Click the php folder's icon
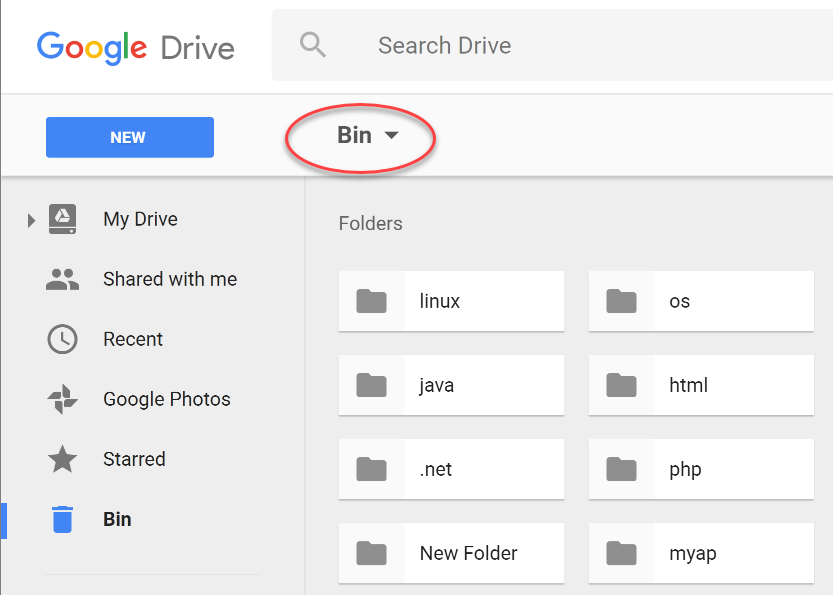This screenshot has width=833, height=595. pyautogui.click(x=622, y=469)
